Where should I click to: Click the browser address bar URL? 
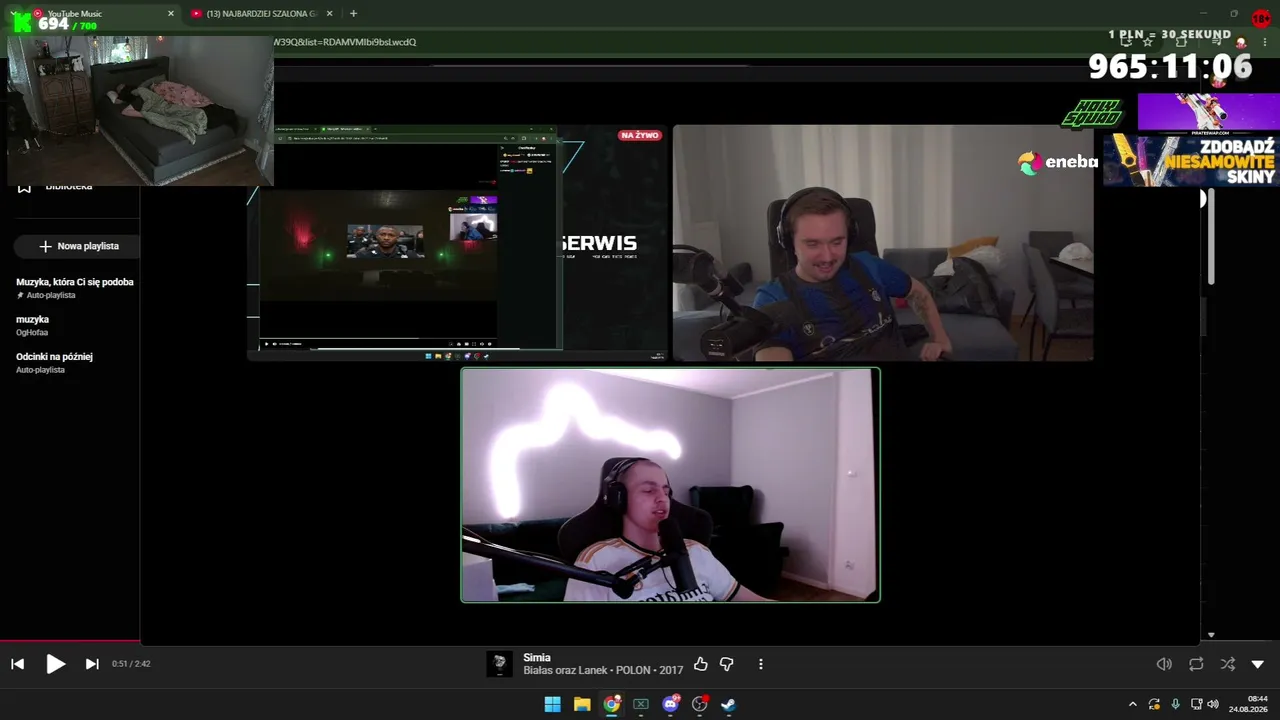pyautogui.click(x=344, y=42)
